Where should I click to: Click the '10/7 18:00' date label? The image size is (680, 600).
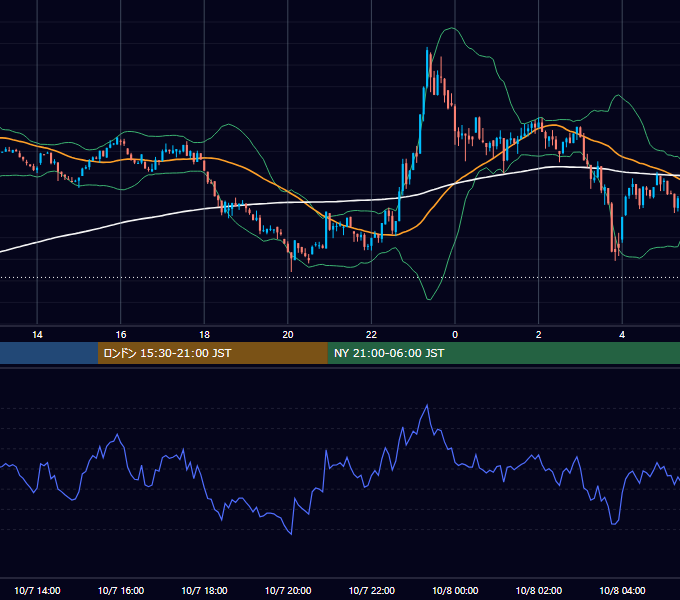click(x=204, y=590)
